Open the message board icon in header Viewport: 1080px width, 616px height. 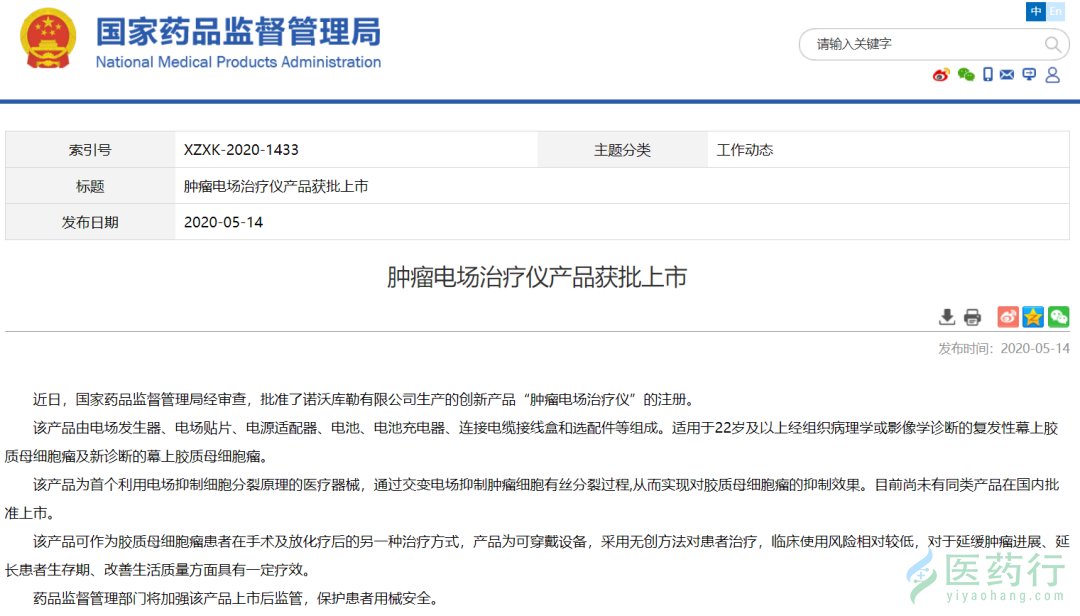click(1029, 74)
